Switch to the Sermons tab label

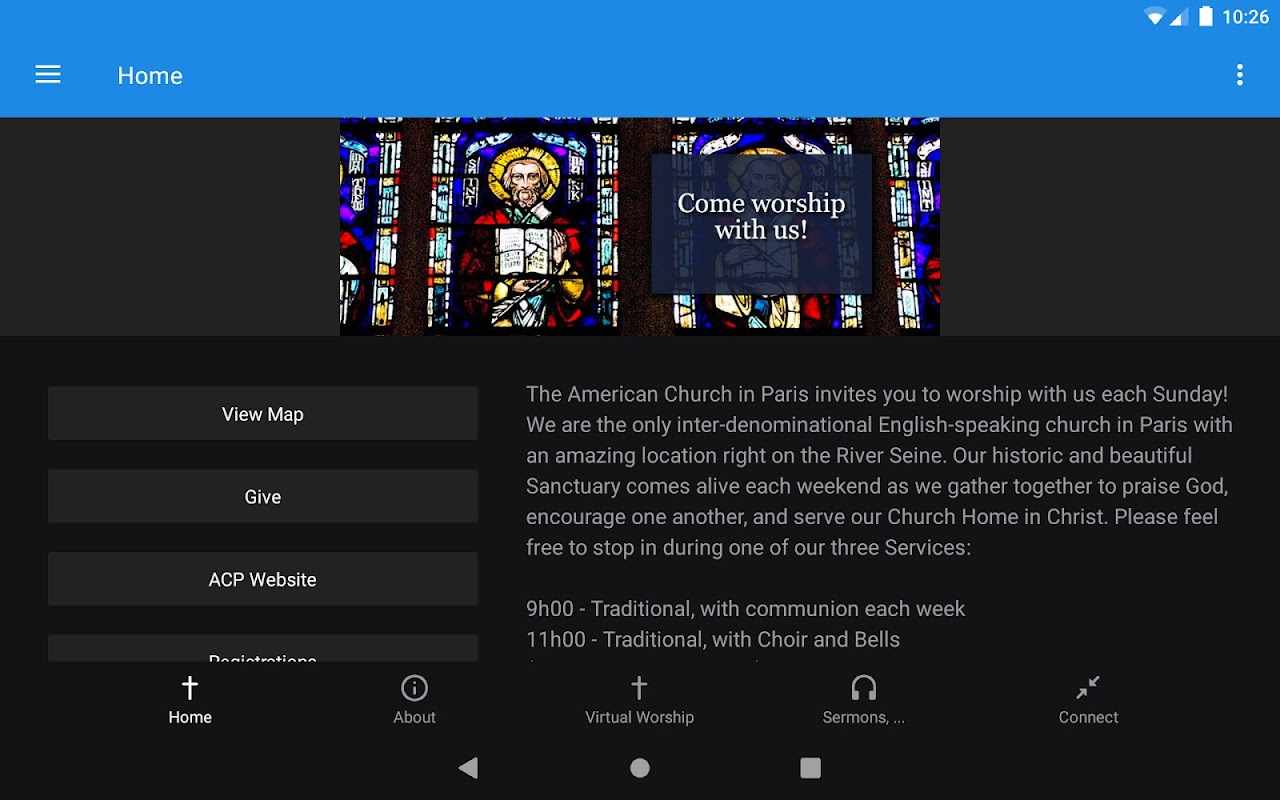(864, 717)
